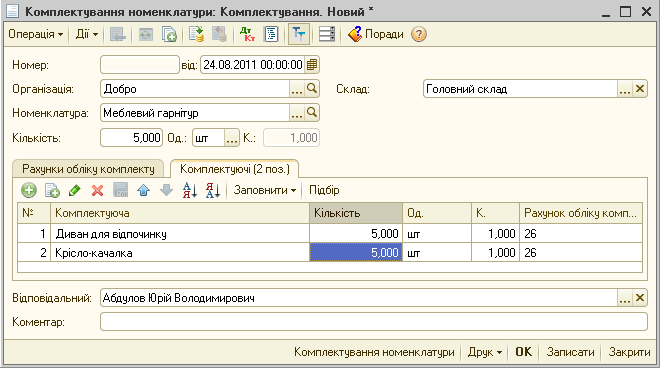The width and height of the screenshot is (660, 368).
Task: Click the Рахунок обліку column header
Action: (x=581, y=213)
